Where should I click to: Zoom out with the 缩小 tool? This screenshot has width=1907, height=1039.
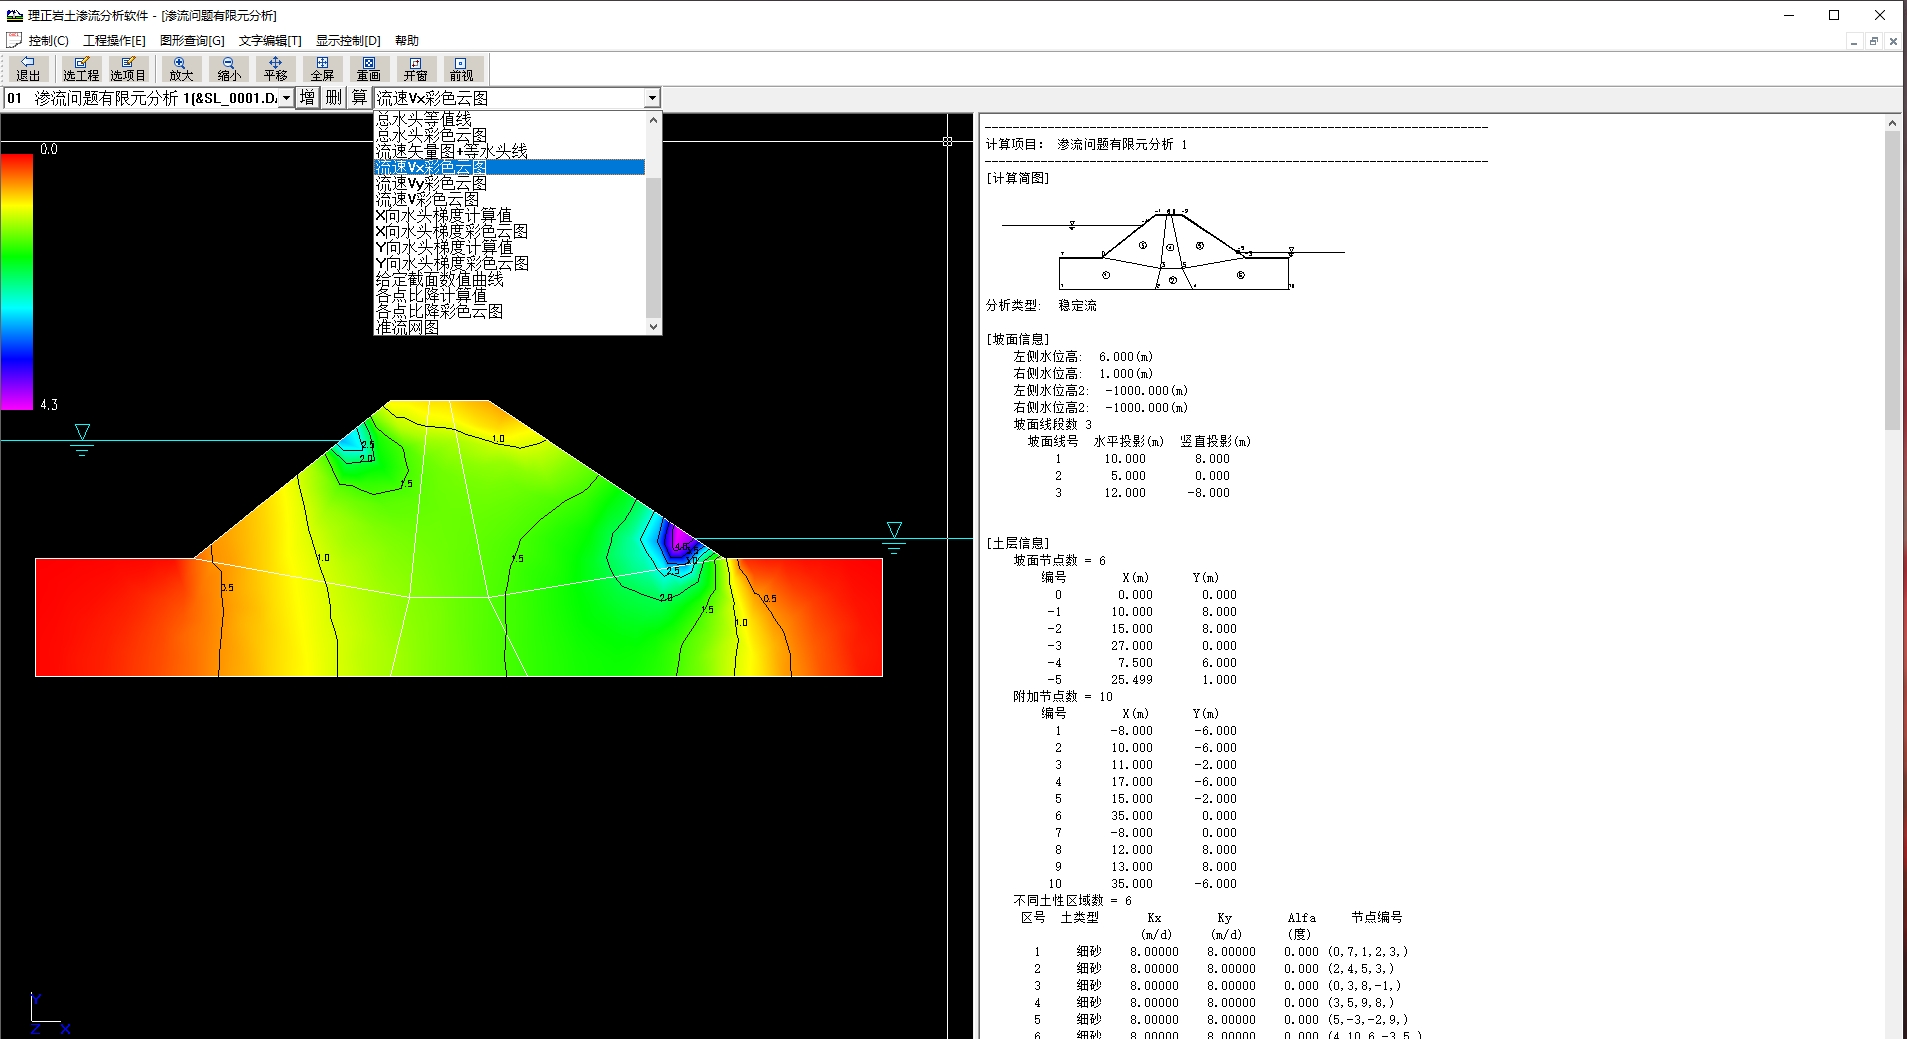[229, 69]
